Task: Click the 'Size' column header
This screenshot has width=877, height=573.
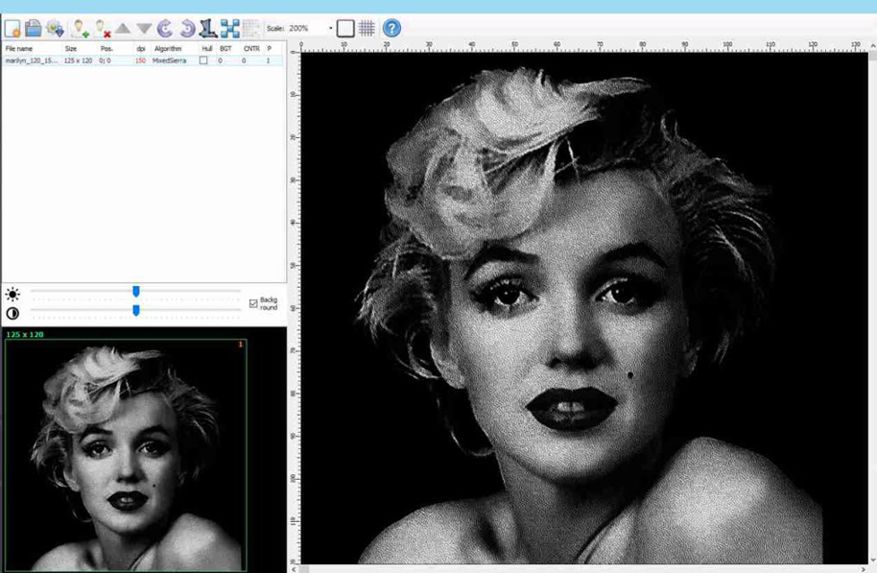Action: click(70, 49)
